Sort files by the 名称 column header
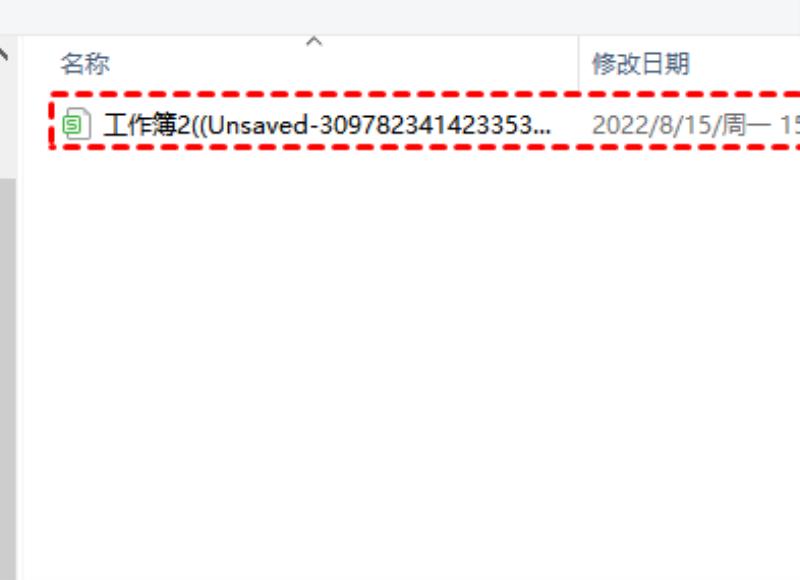 [85, 64]
